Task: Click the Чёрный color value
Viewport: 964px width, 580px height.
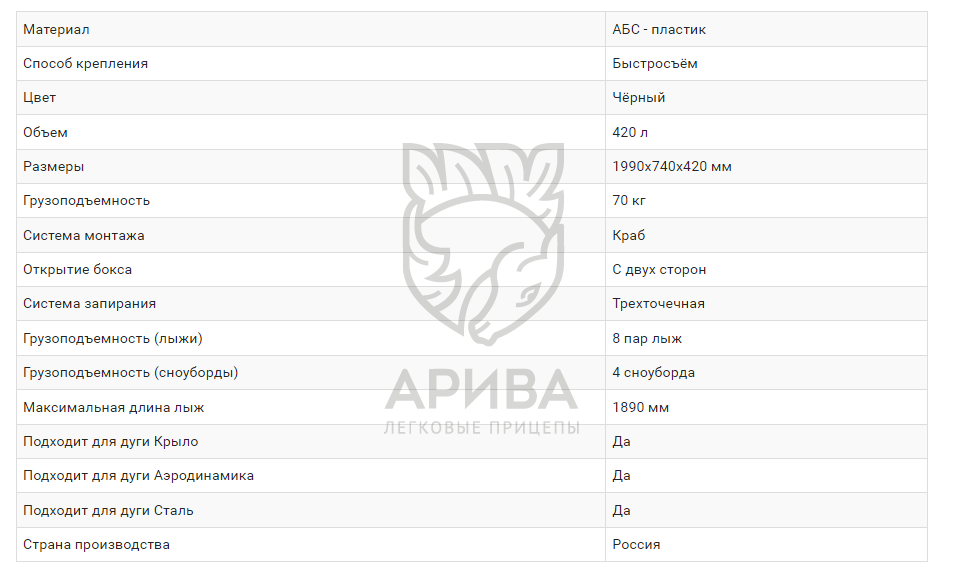Action: (x=639, y=98)
